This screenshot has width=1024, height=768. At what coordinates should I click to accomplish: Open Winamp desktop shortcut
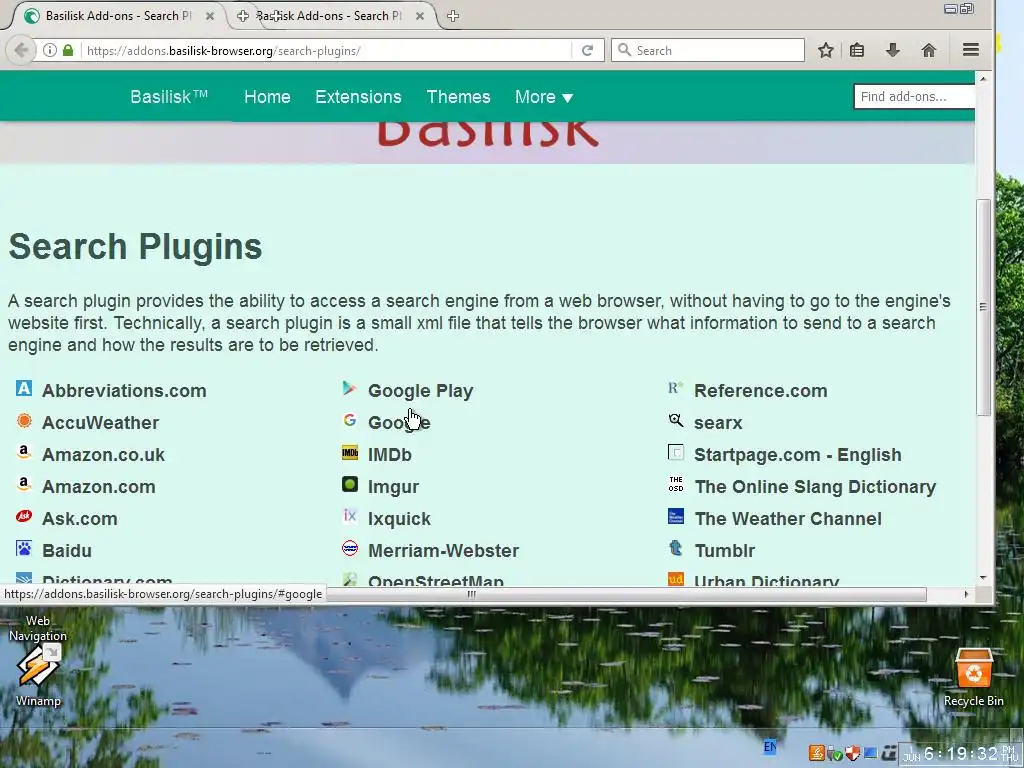[x=38, y=674]
